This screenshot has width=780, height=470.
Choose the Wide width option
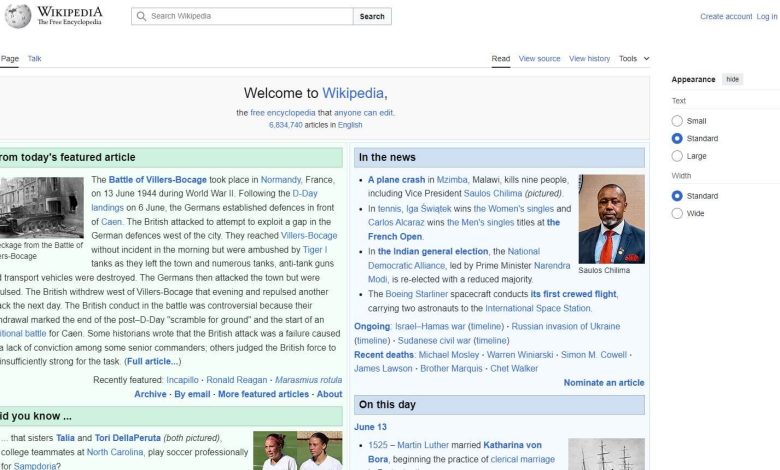tap(678, 213)
